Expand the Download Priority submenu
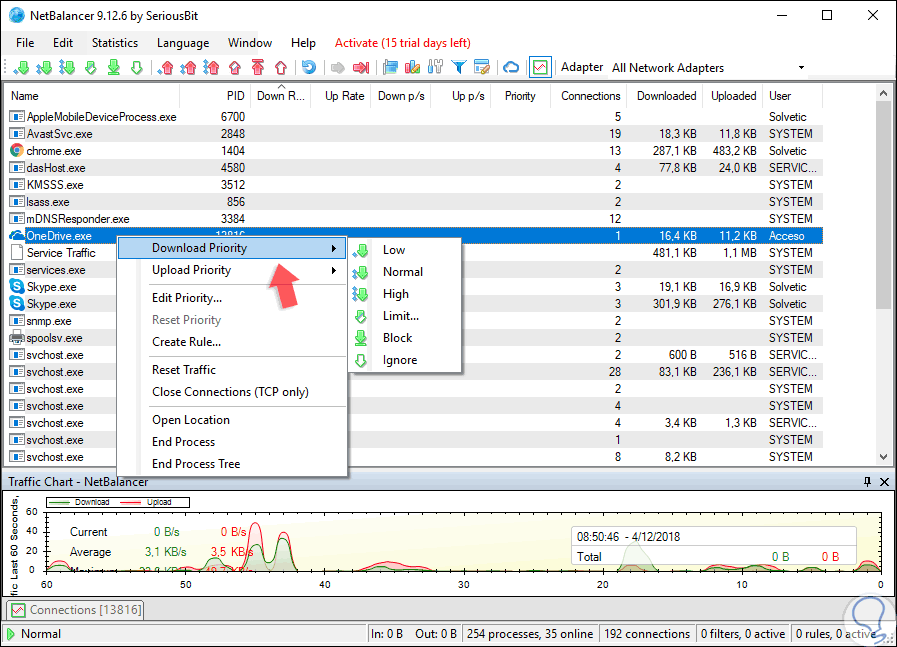This screenshot has height=647, width=897. click(232, 248)
